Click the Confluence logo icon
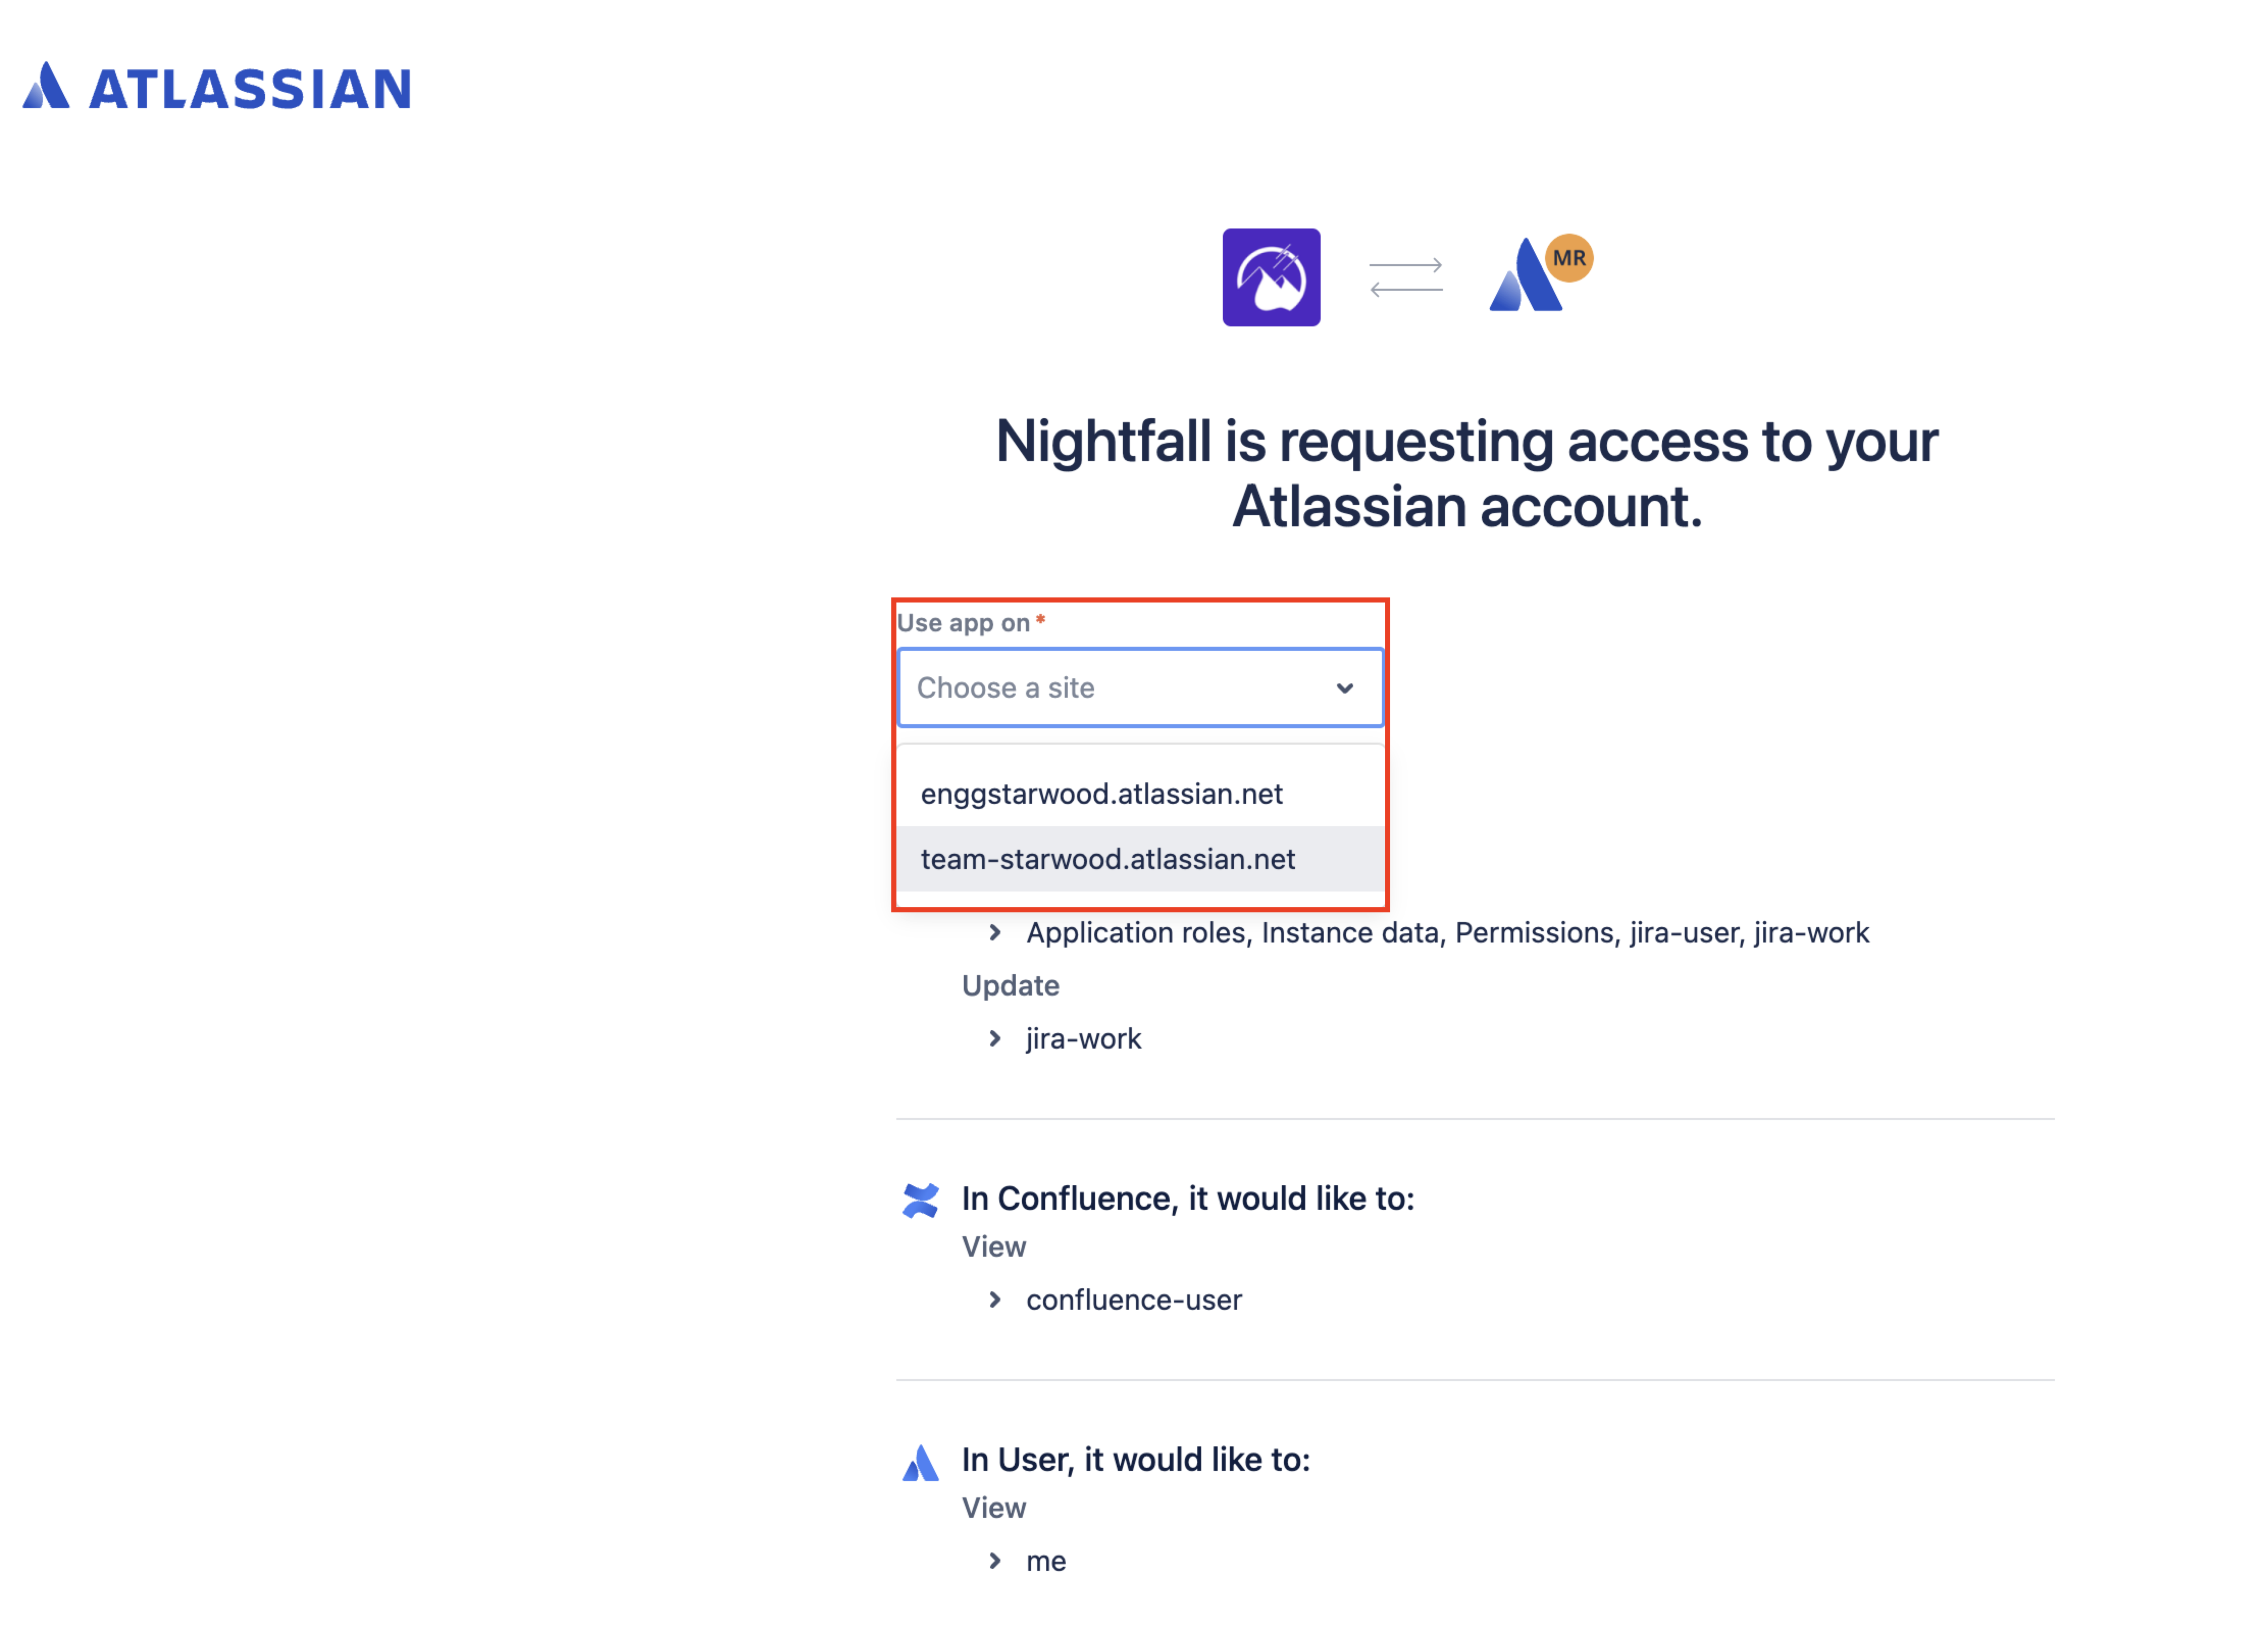The image size is (2268, 1630). (x=920, y=1200)
